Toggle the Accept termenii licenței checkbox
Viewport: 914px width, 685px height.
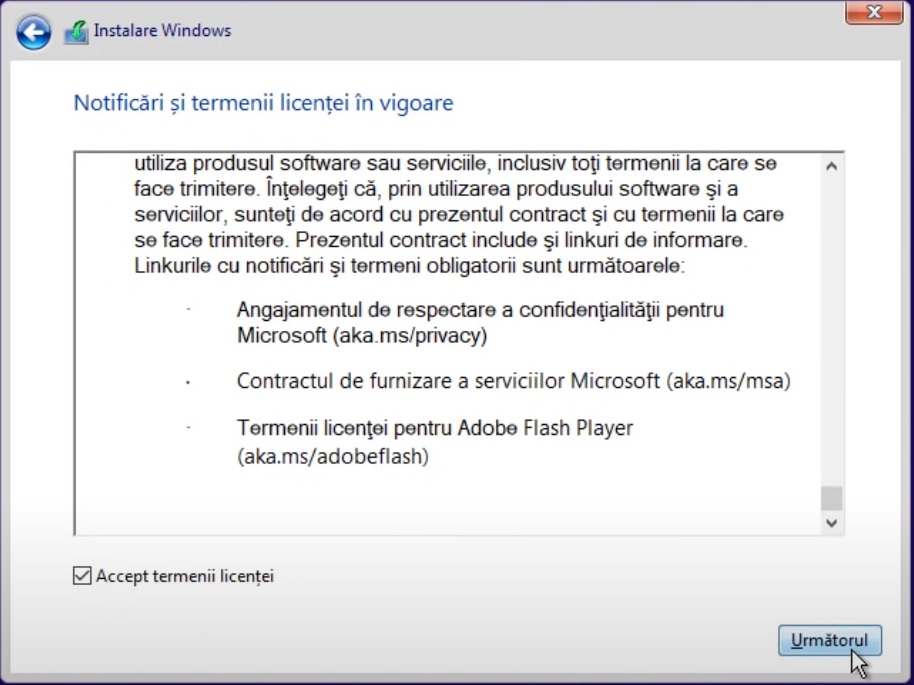point(82,576)
